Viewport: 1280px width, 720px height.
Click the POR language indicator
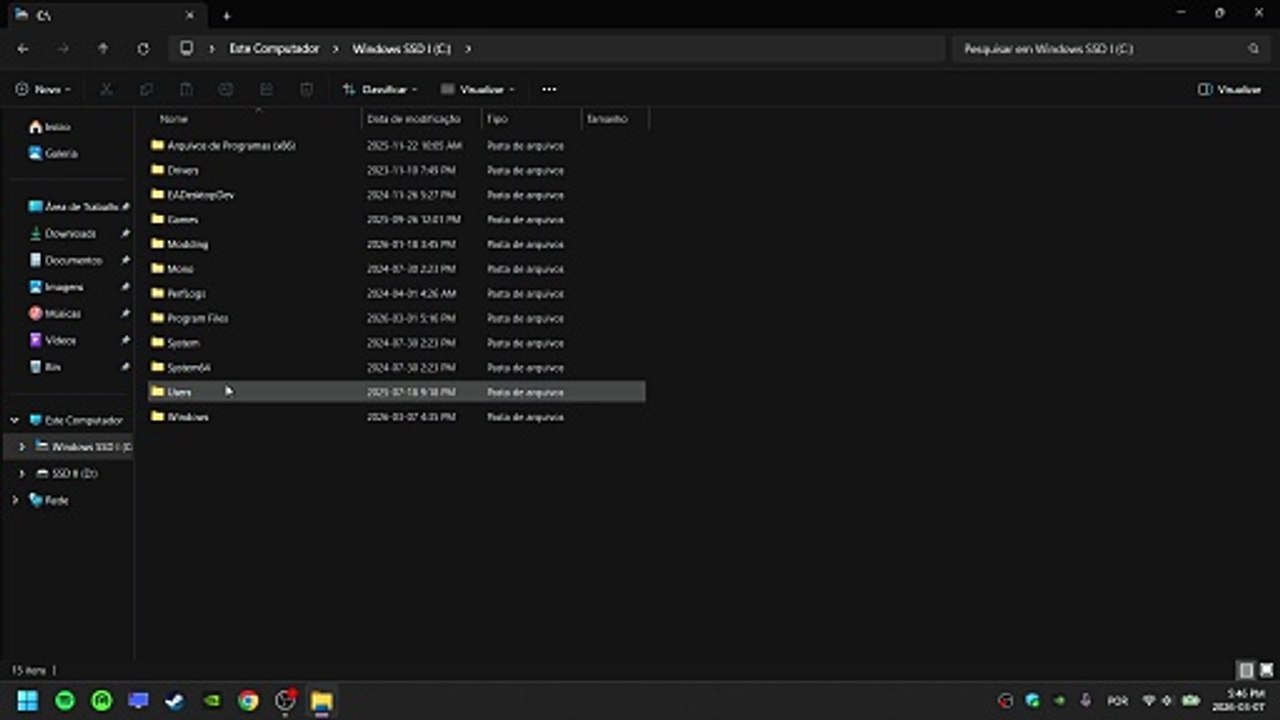(1117, 701)
